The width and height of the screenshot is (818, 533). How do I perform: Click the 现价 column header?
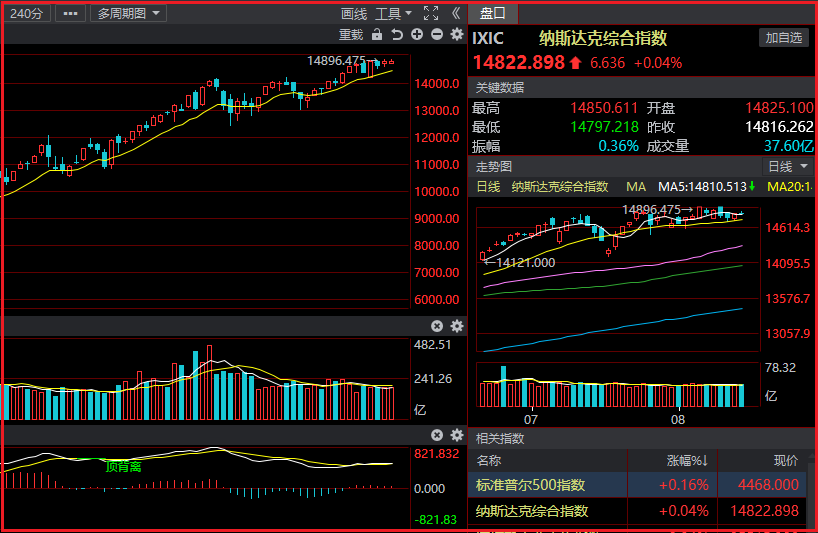pos(786,461)
